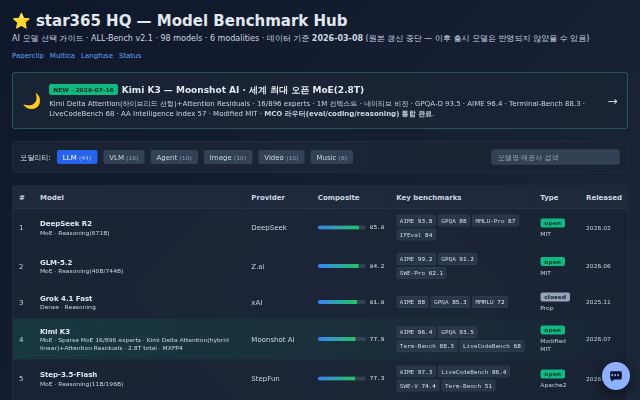Click the open badge in DeepSeek R2 row
This screenshot has width=640, height=400.
coord(552,223)
